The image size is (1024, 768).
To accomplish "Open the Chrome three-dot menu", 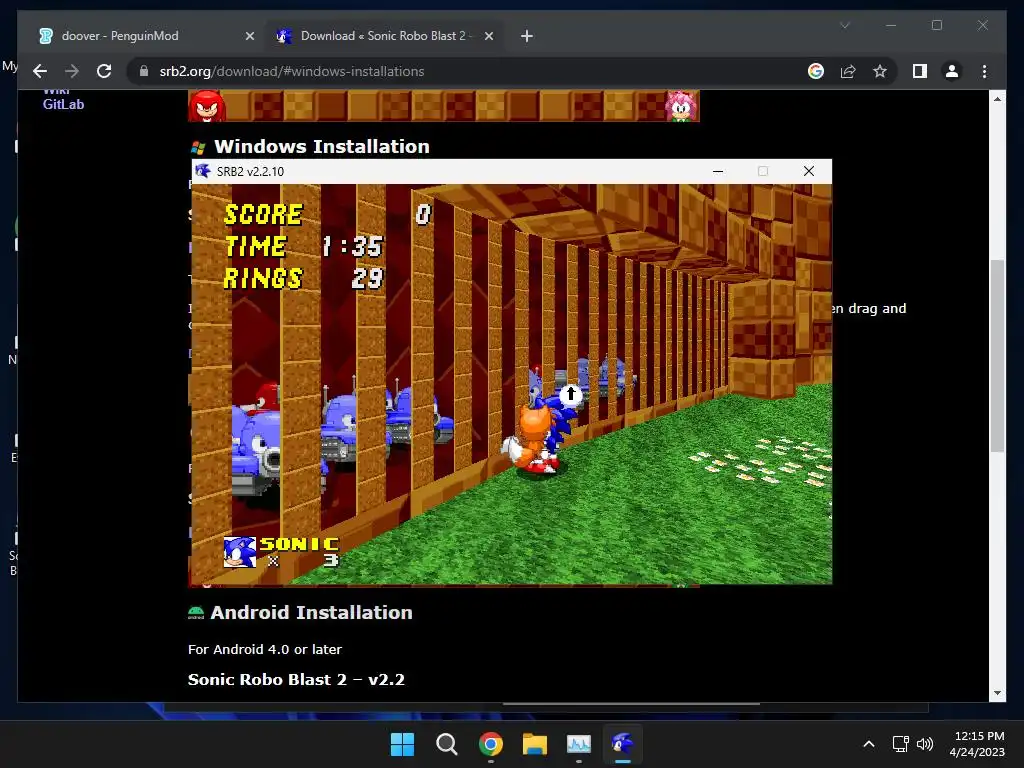I will [x=984, y=71].
